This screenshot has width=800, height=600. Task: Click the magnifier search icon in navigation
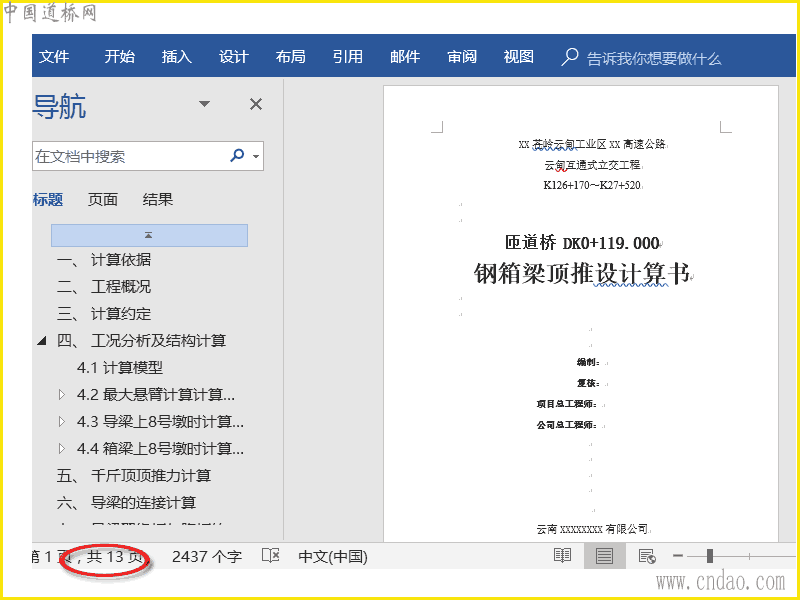tap(237, 155)
